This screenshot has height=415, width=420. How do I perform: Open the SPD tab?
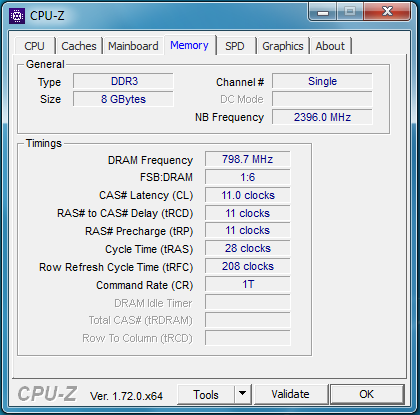point(235,46)
